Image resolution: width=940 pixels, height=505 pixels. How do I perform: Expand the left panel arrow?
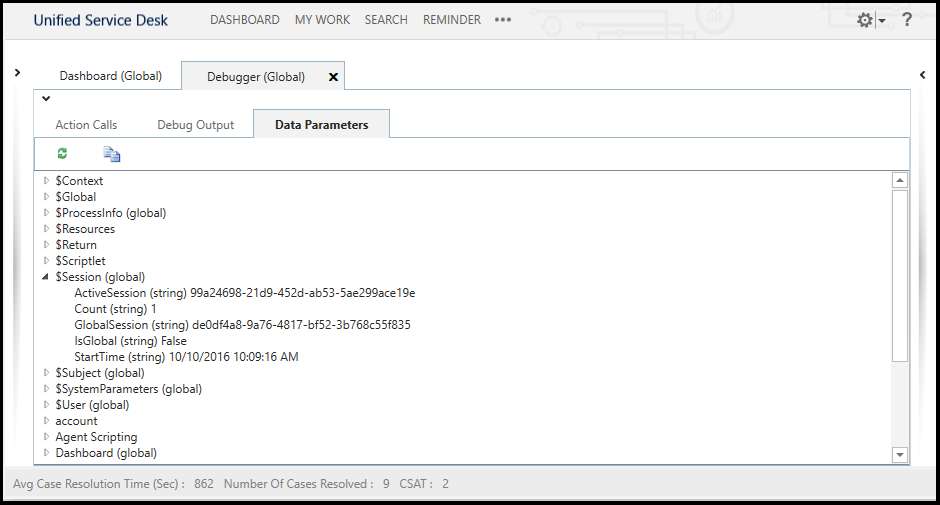(17, 73)
